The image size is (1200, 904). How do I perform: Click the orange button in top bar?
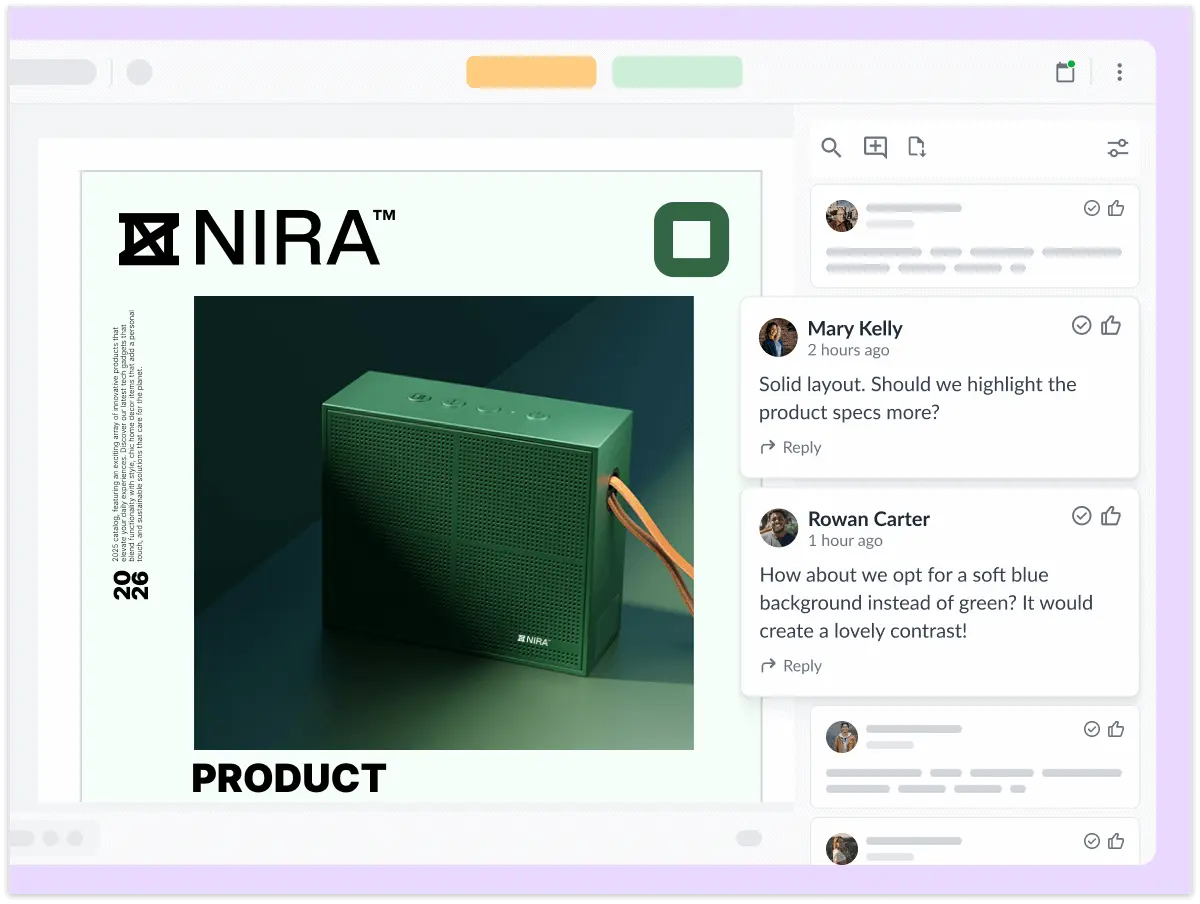point(531,72)
